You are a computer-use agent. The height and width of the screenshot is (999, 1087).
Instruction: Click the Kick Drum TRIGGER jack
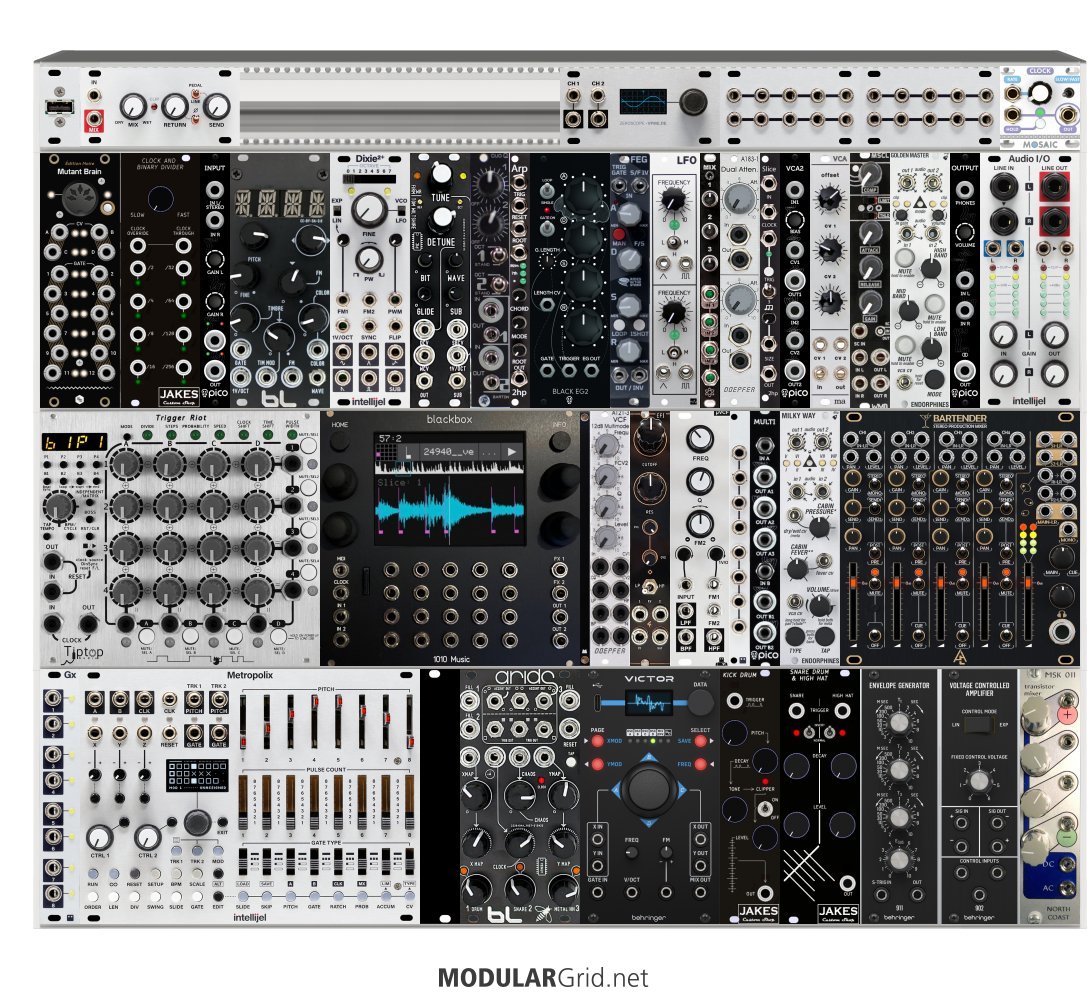click(734, 700)
